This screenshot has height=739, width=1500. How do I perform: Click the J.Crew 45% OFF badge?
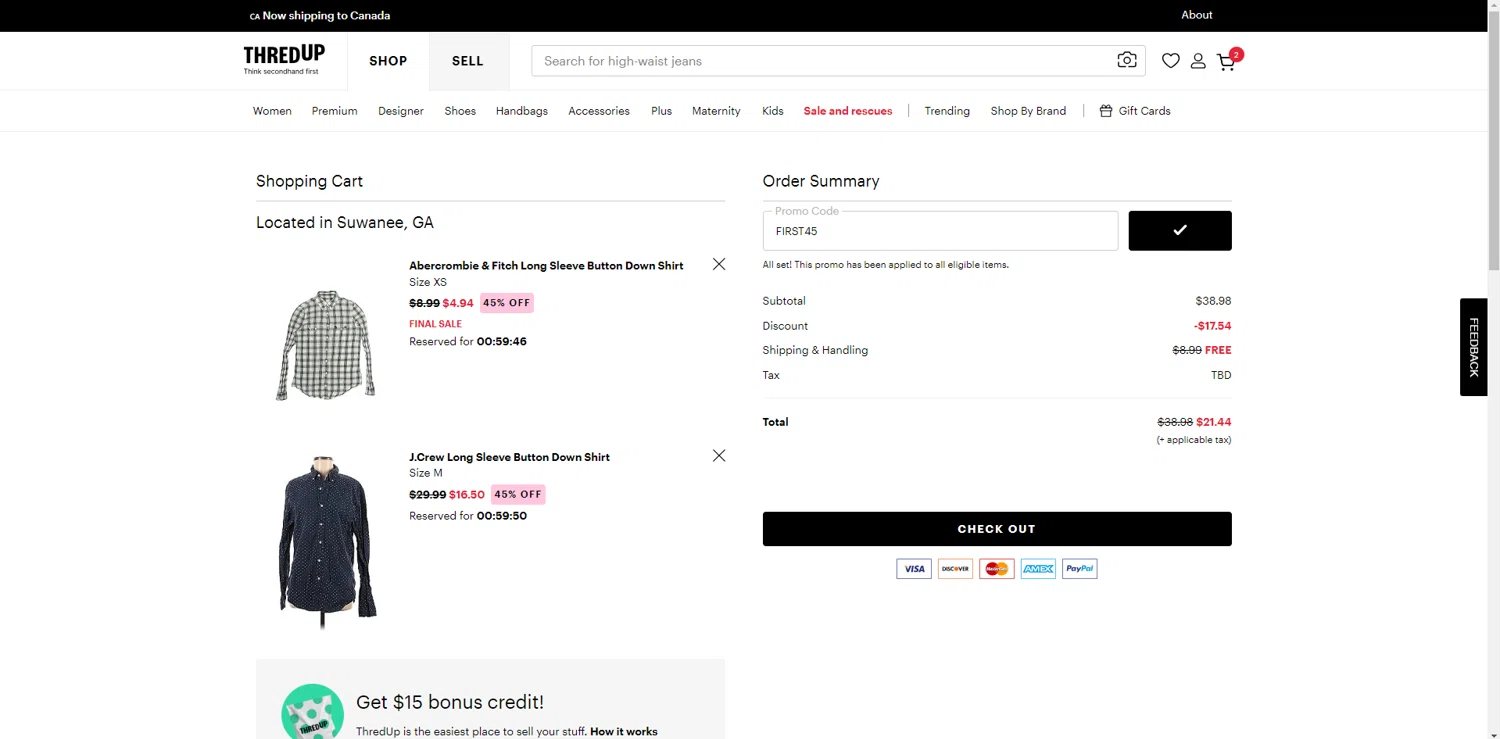[518, 494]
